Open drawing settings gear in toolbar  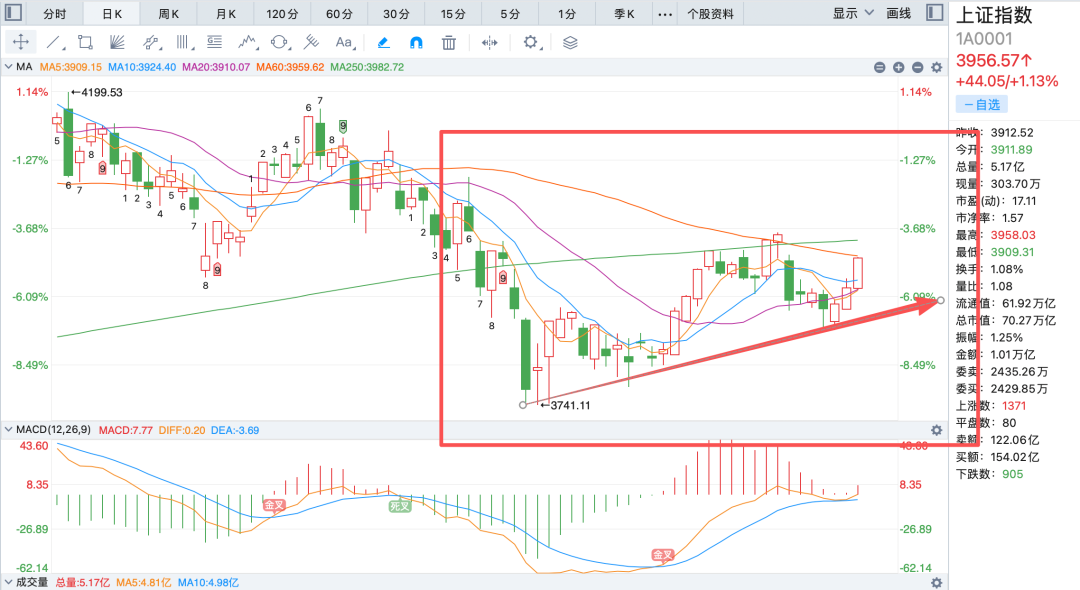[x=530, y=43]
